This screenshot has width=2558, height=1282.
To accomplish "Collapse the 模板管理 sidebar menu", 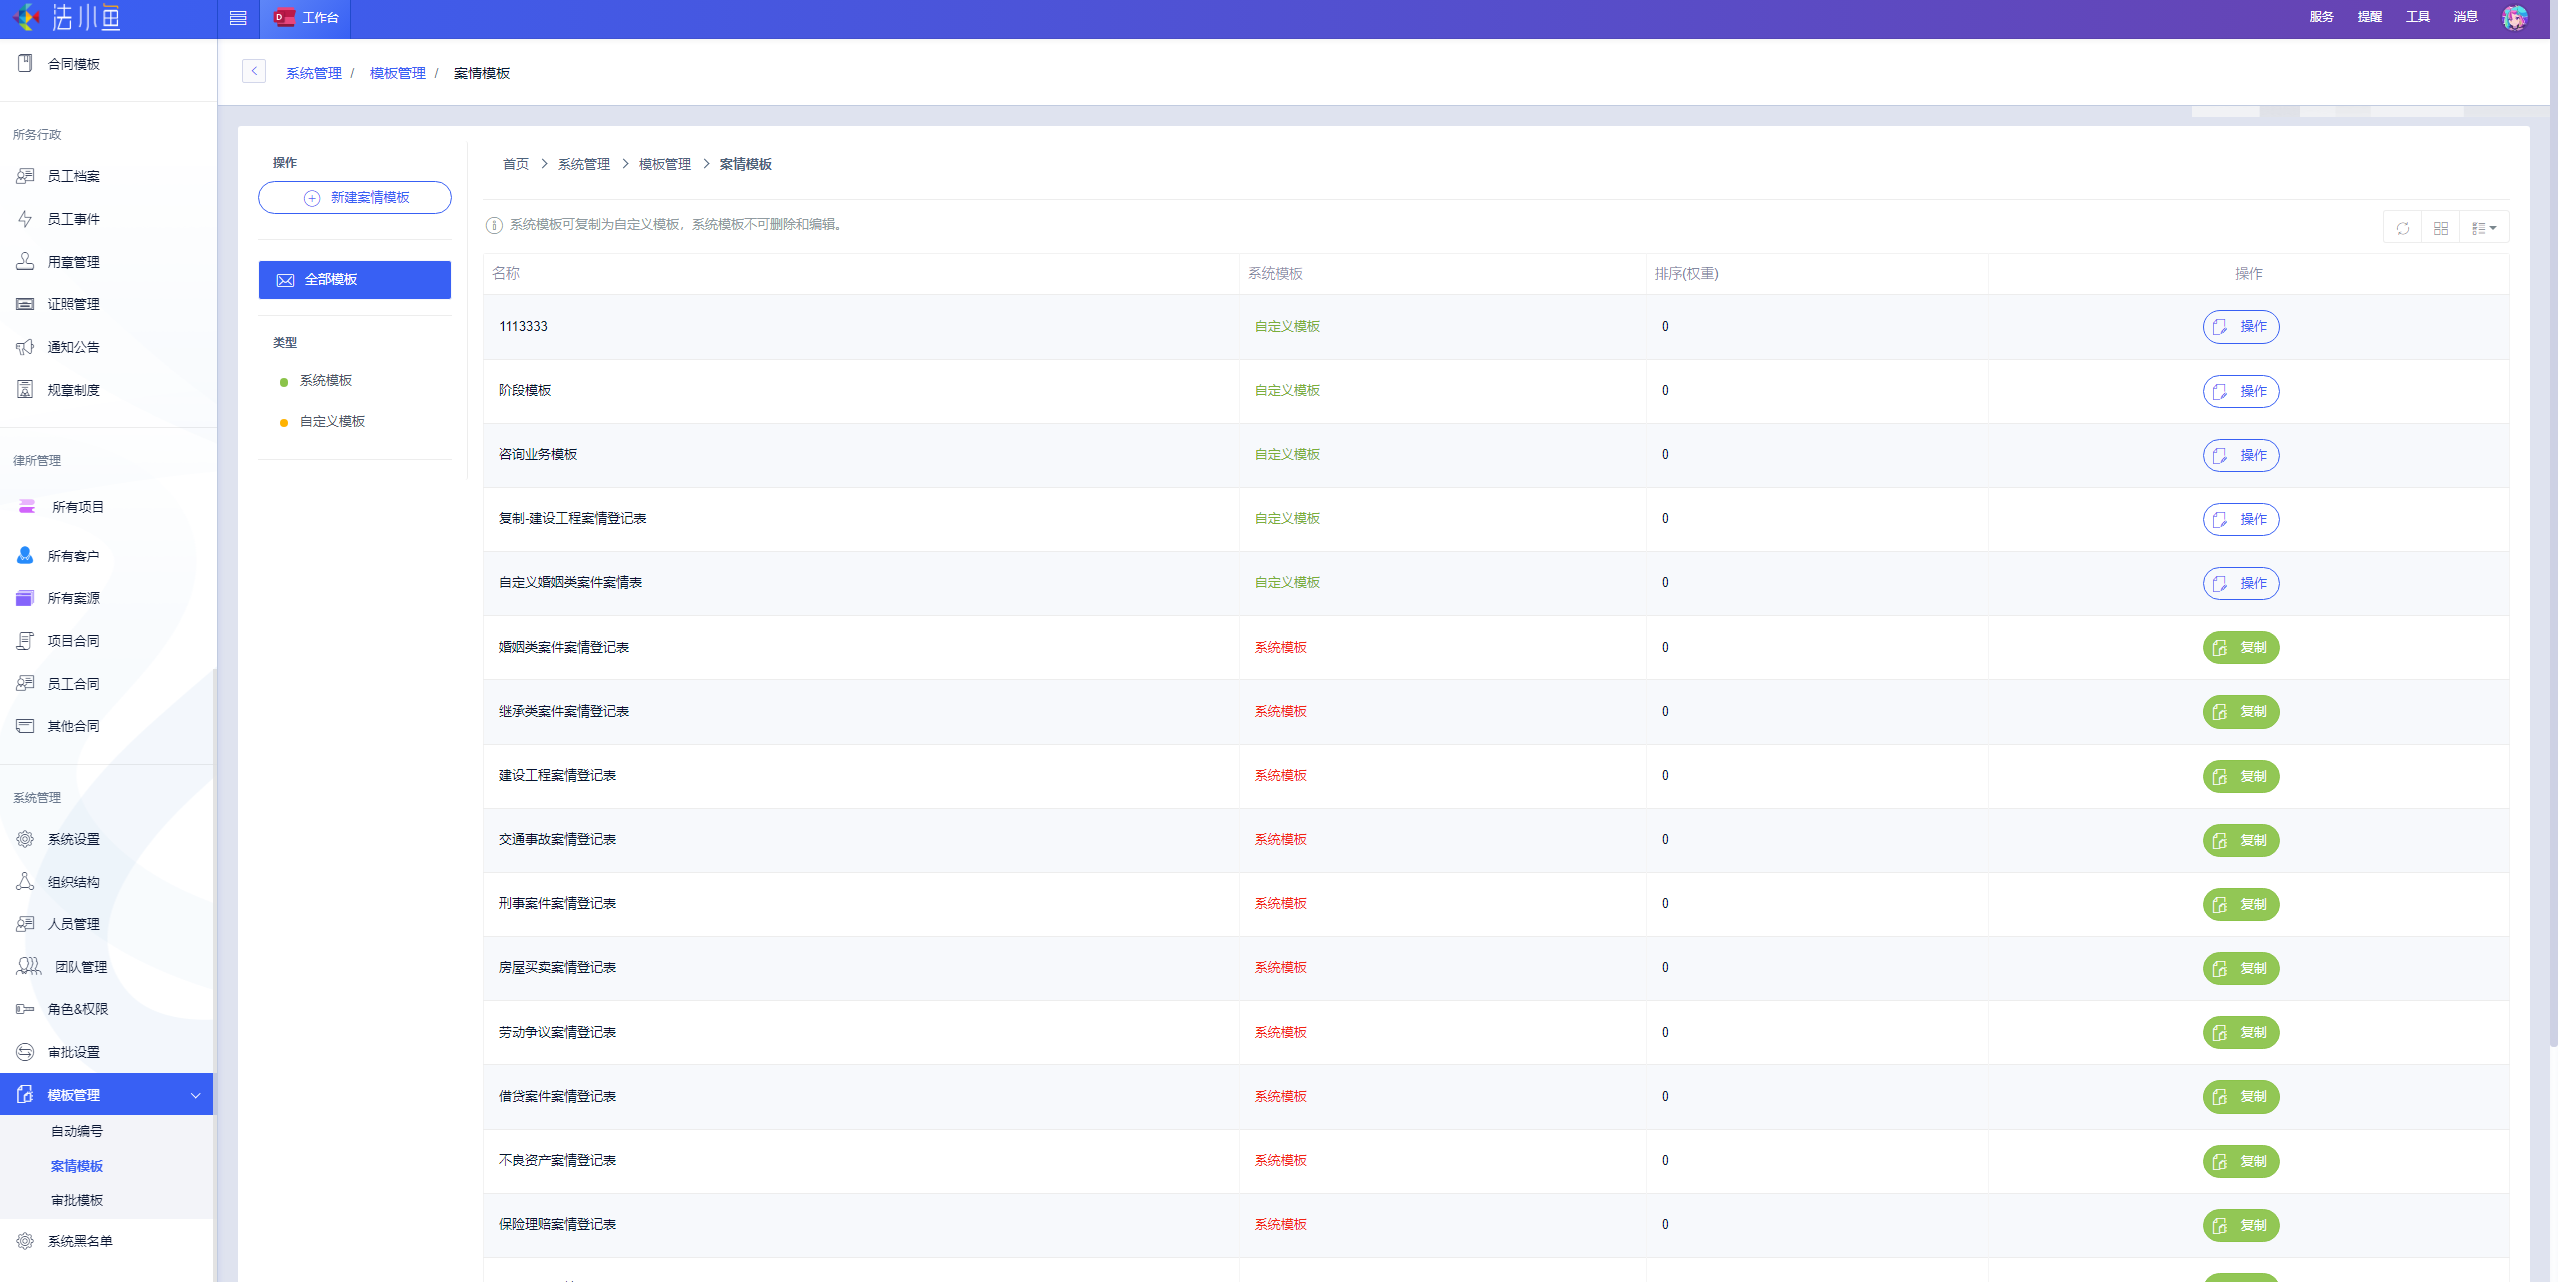I will tap(195, 1095).
